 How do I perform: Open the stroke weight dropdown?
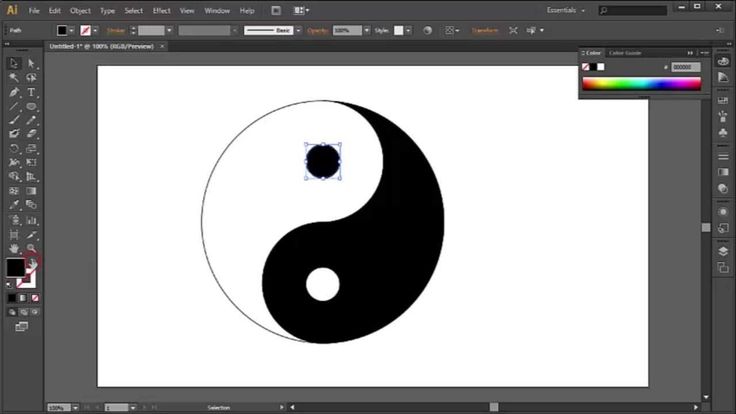point(169,31)
